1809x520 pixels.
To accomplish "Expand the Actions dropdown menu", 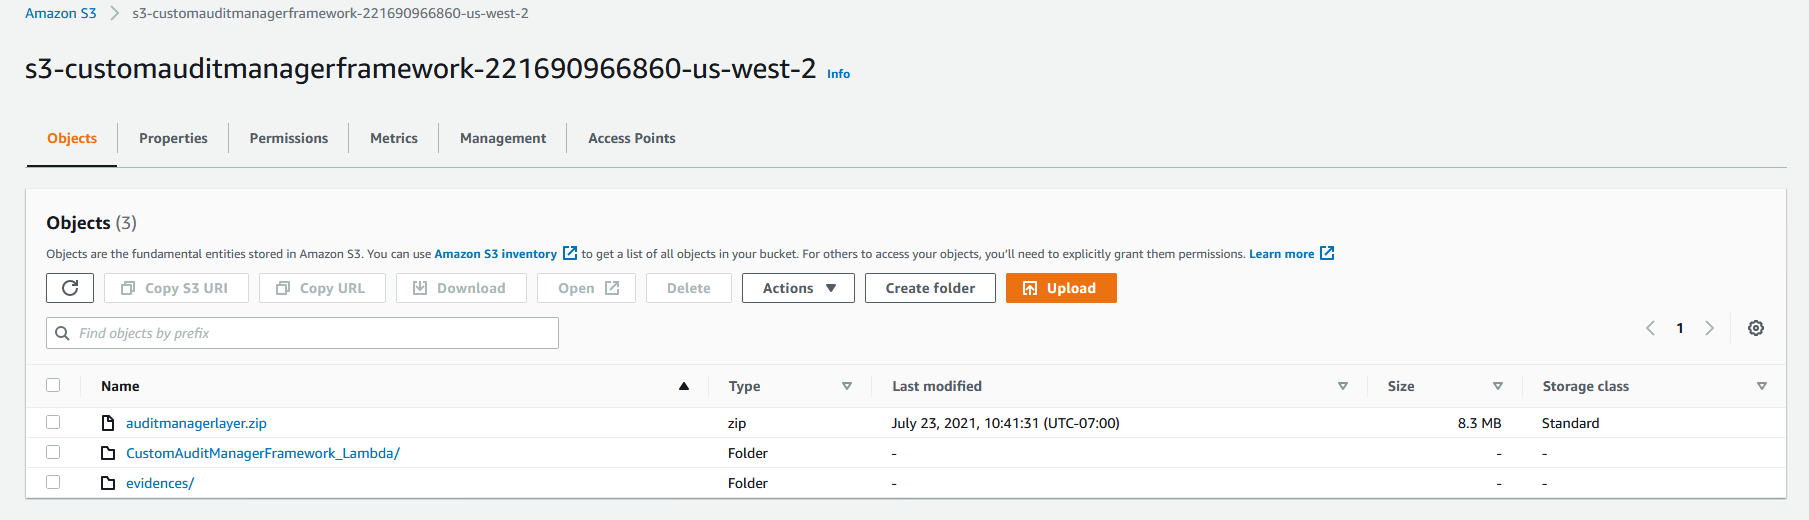I will [798, 288].
